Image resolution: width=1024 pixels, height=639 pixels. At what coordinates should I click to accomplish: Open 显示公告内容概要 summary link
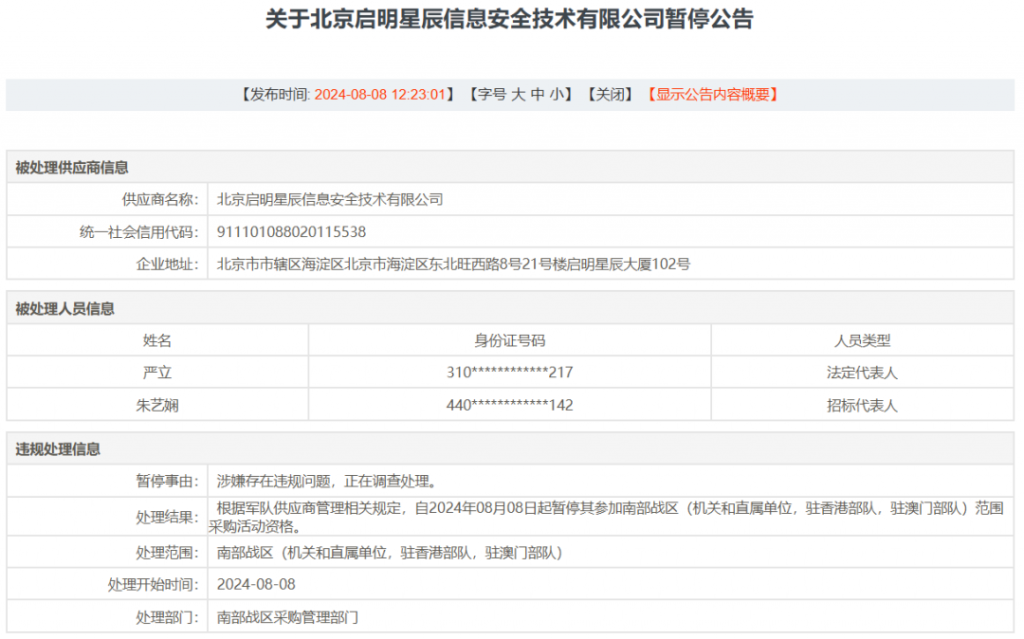coord(712,95)
